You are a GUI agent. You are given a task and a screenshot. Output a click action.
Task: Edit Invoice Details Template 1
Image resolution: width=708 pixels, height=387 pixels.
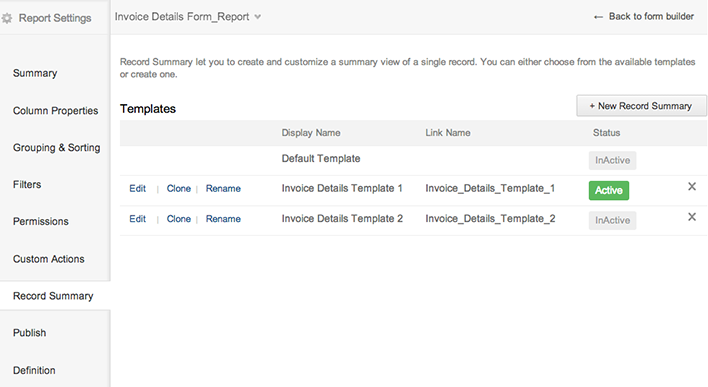tap(138, 188)
